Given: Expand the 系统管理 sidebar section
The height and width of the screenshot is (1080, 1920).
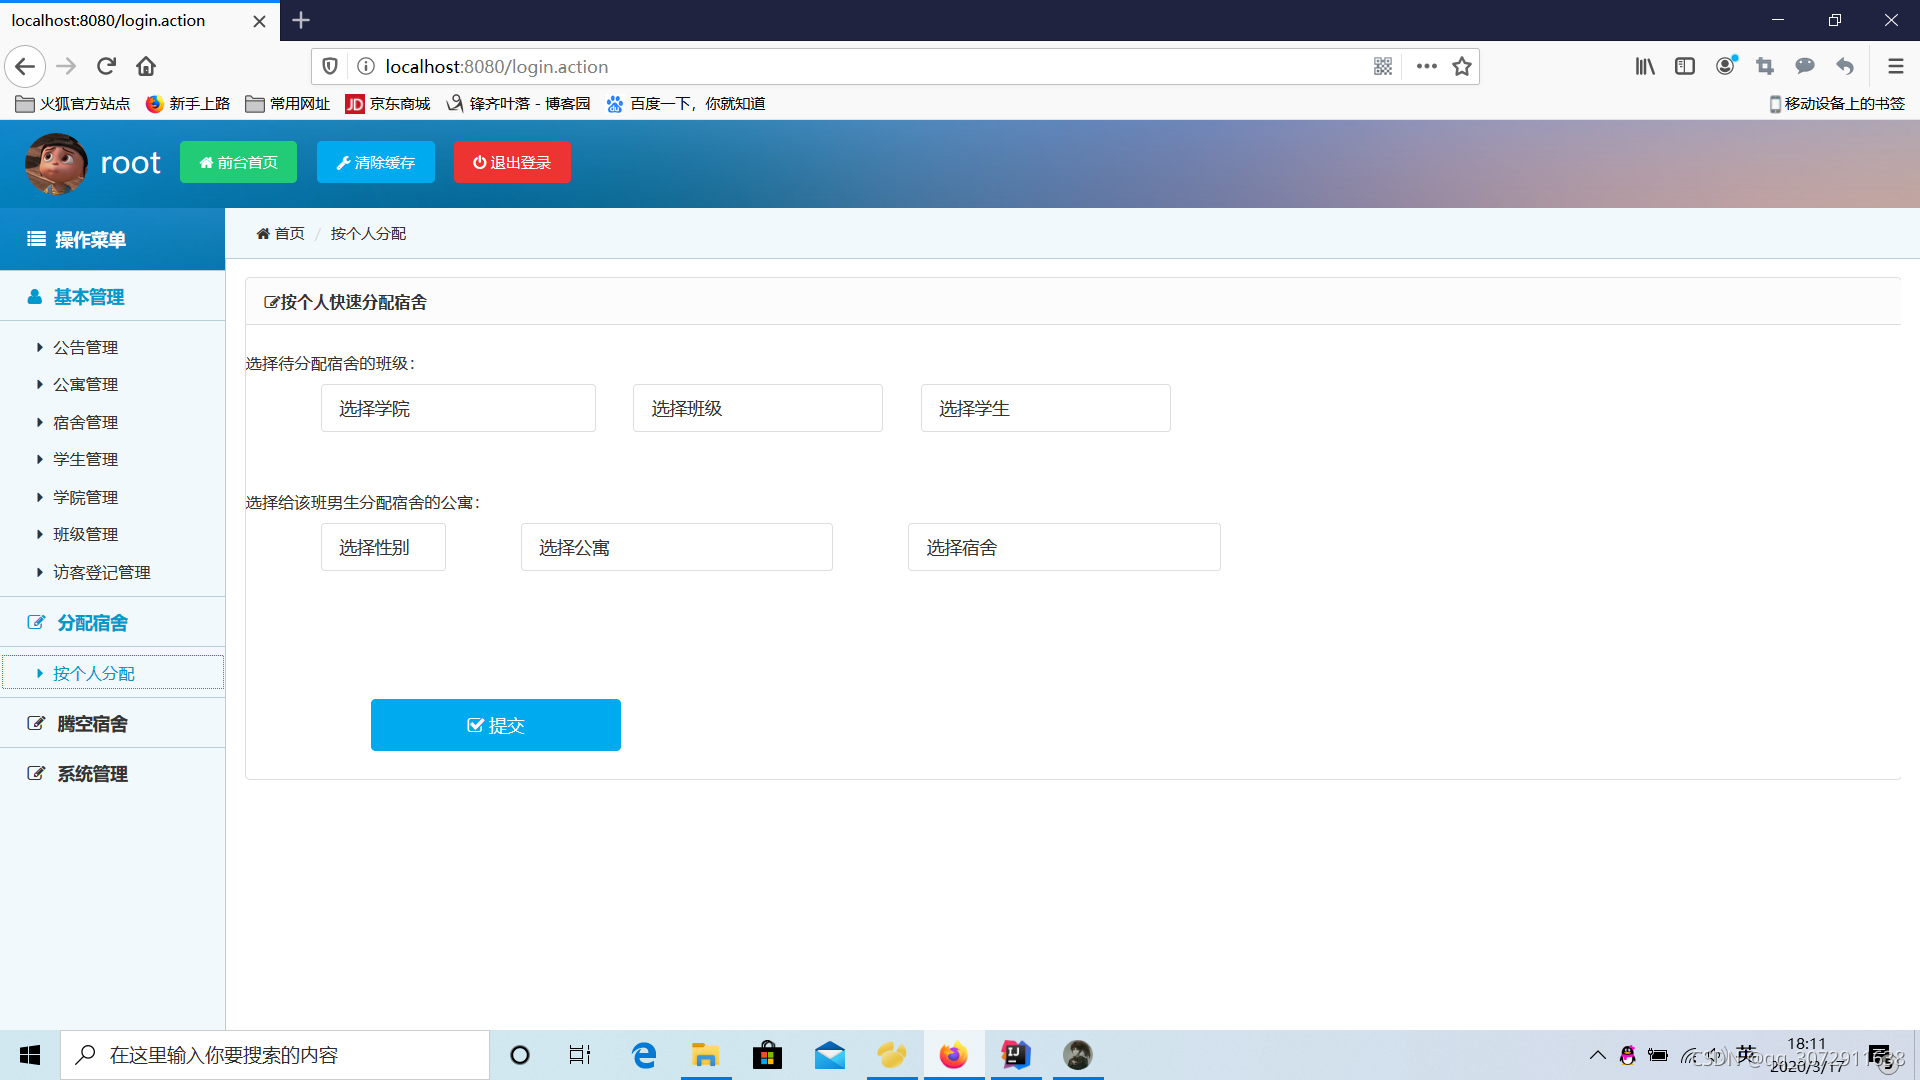Looking at the screenshot, I should [x=92, y=774].
